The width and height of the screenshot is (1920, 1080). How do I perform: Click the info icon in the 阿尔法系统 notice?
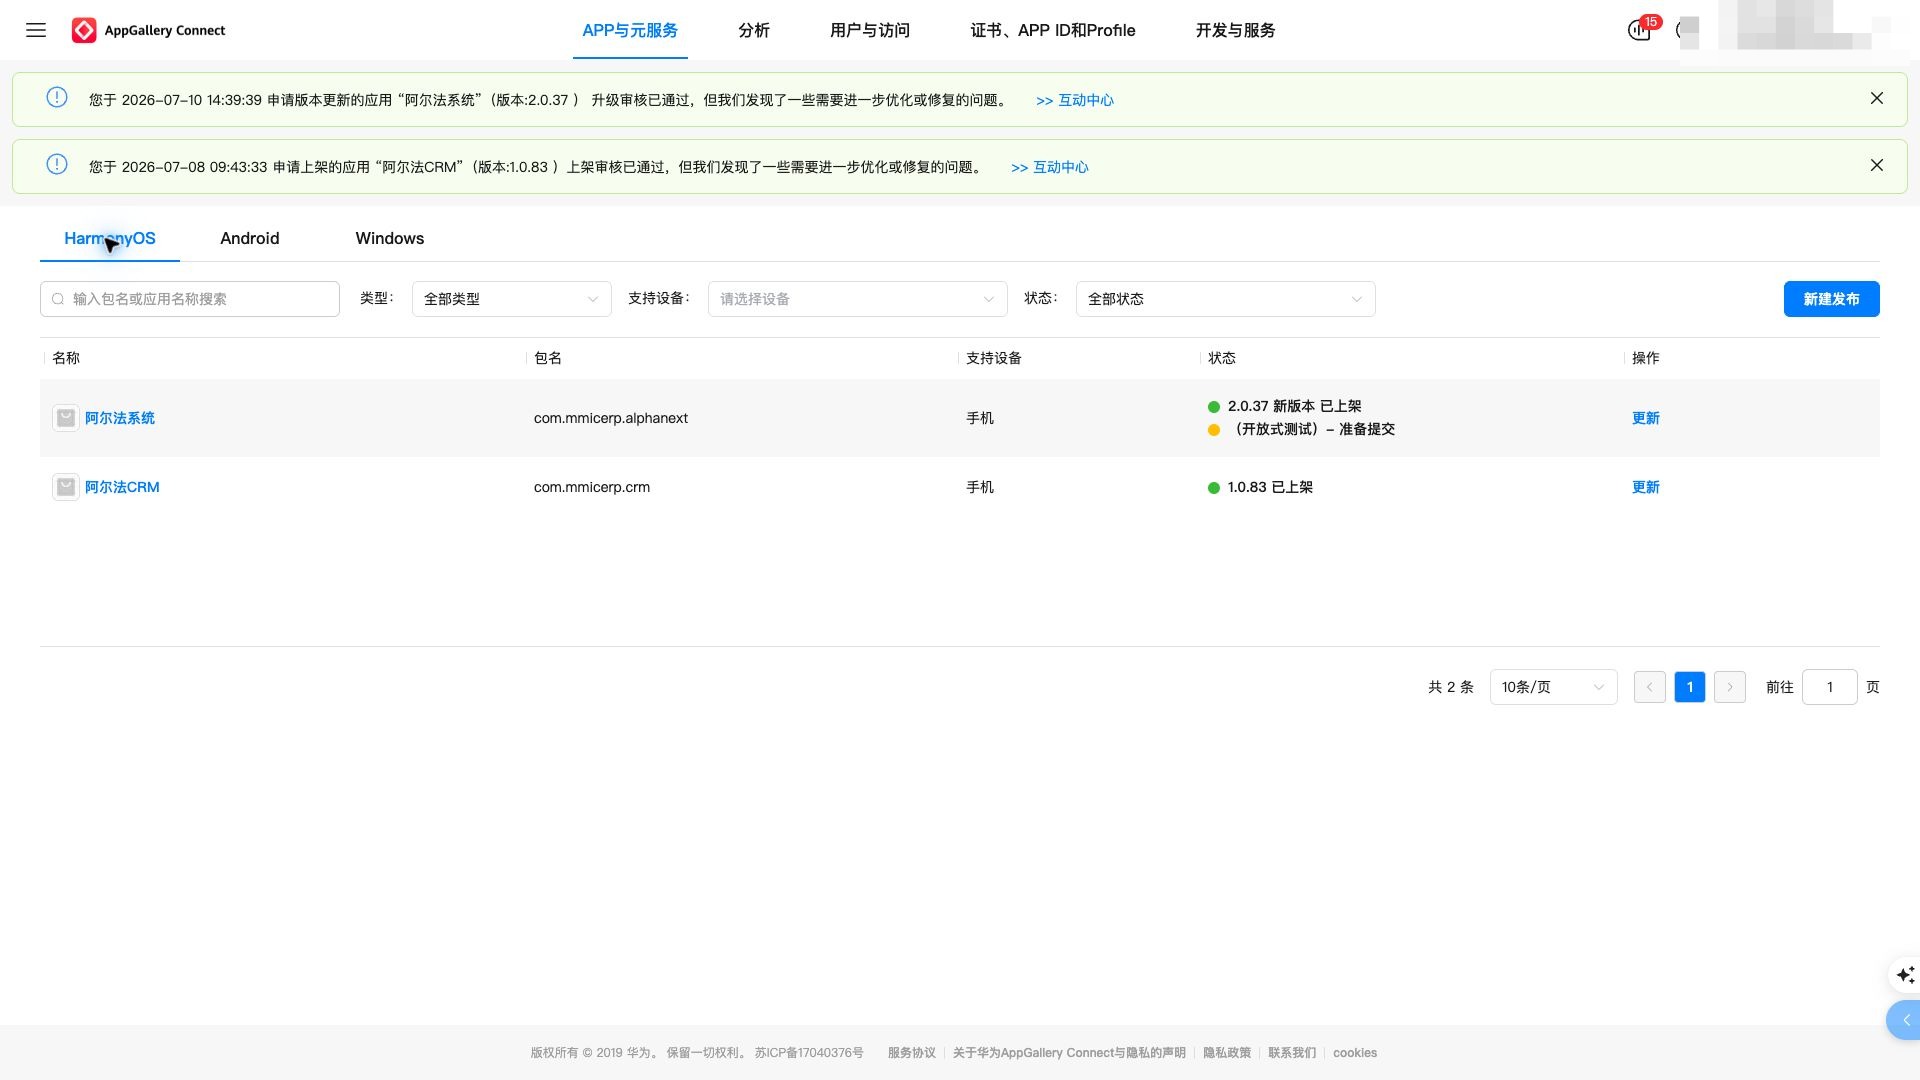57,97
